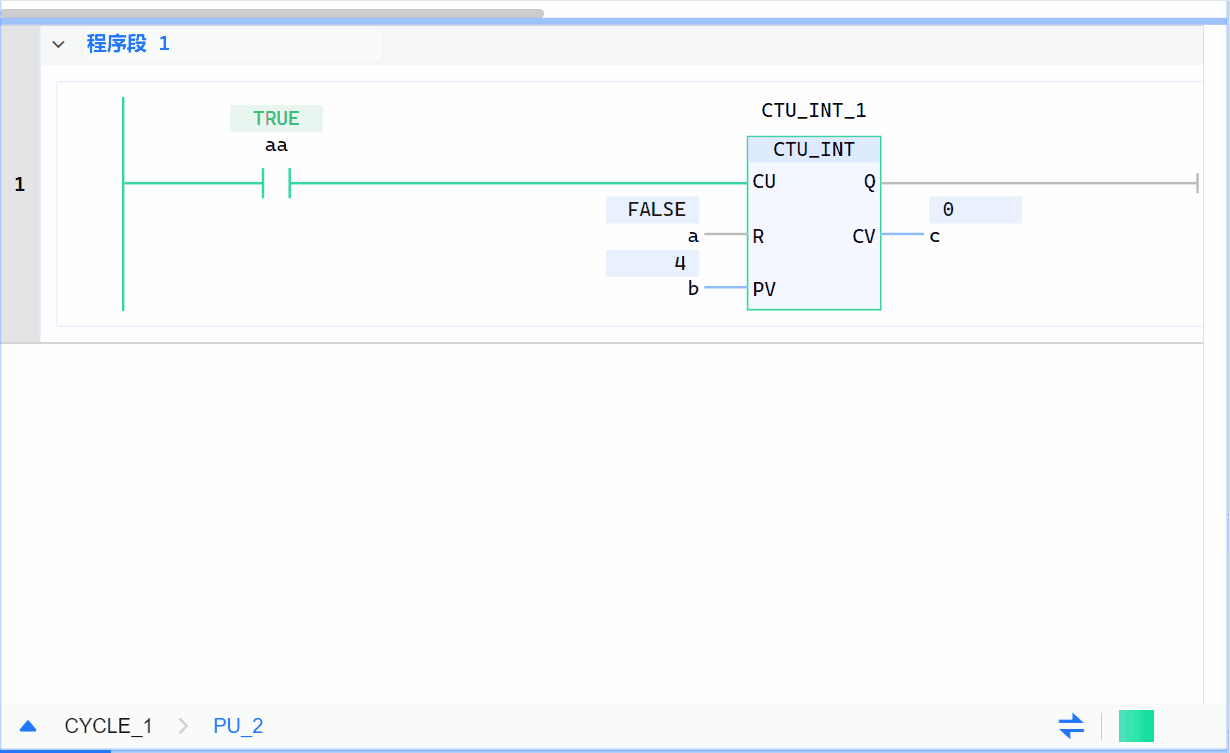Click the TRUE value tag above aa
The image size is (1230, 753).
(276, 118)
